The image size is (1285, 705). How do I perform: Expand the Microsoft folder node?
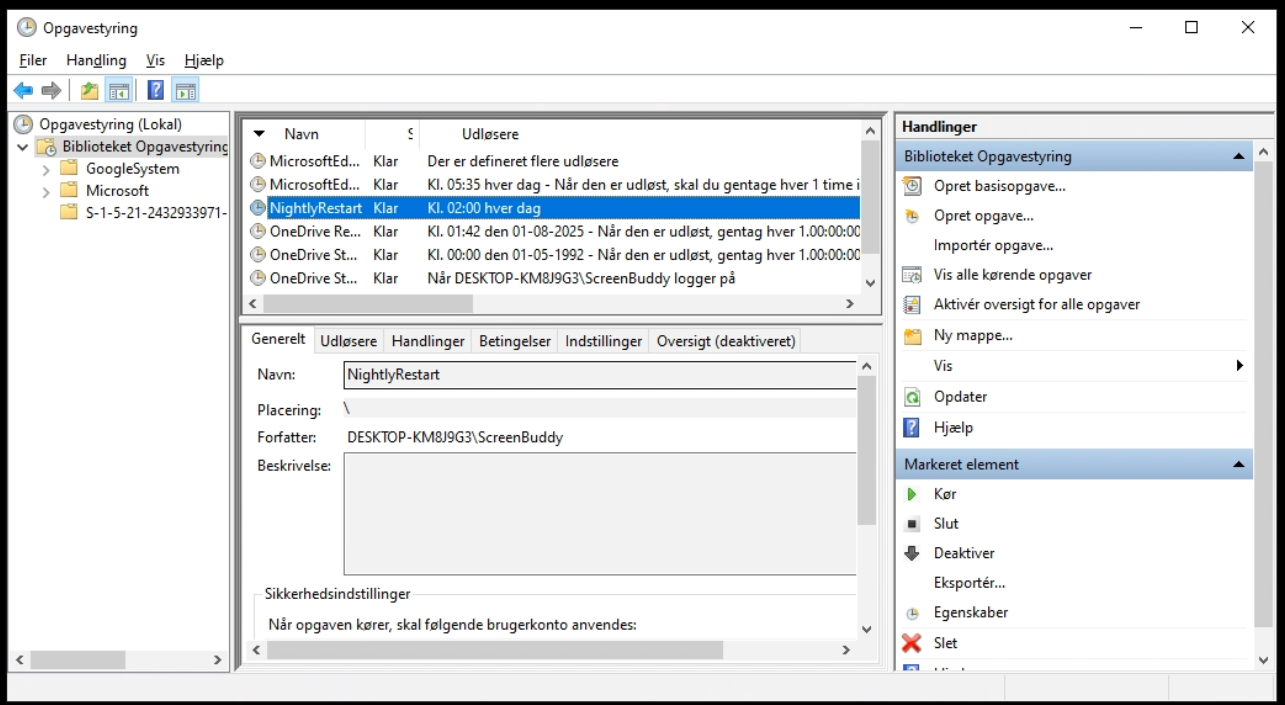pyautogui.click(x=46, y=191)
